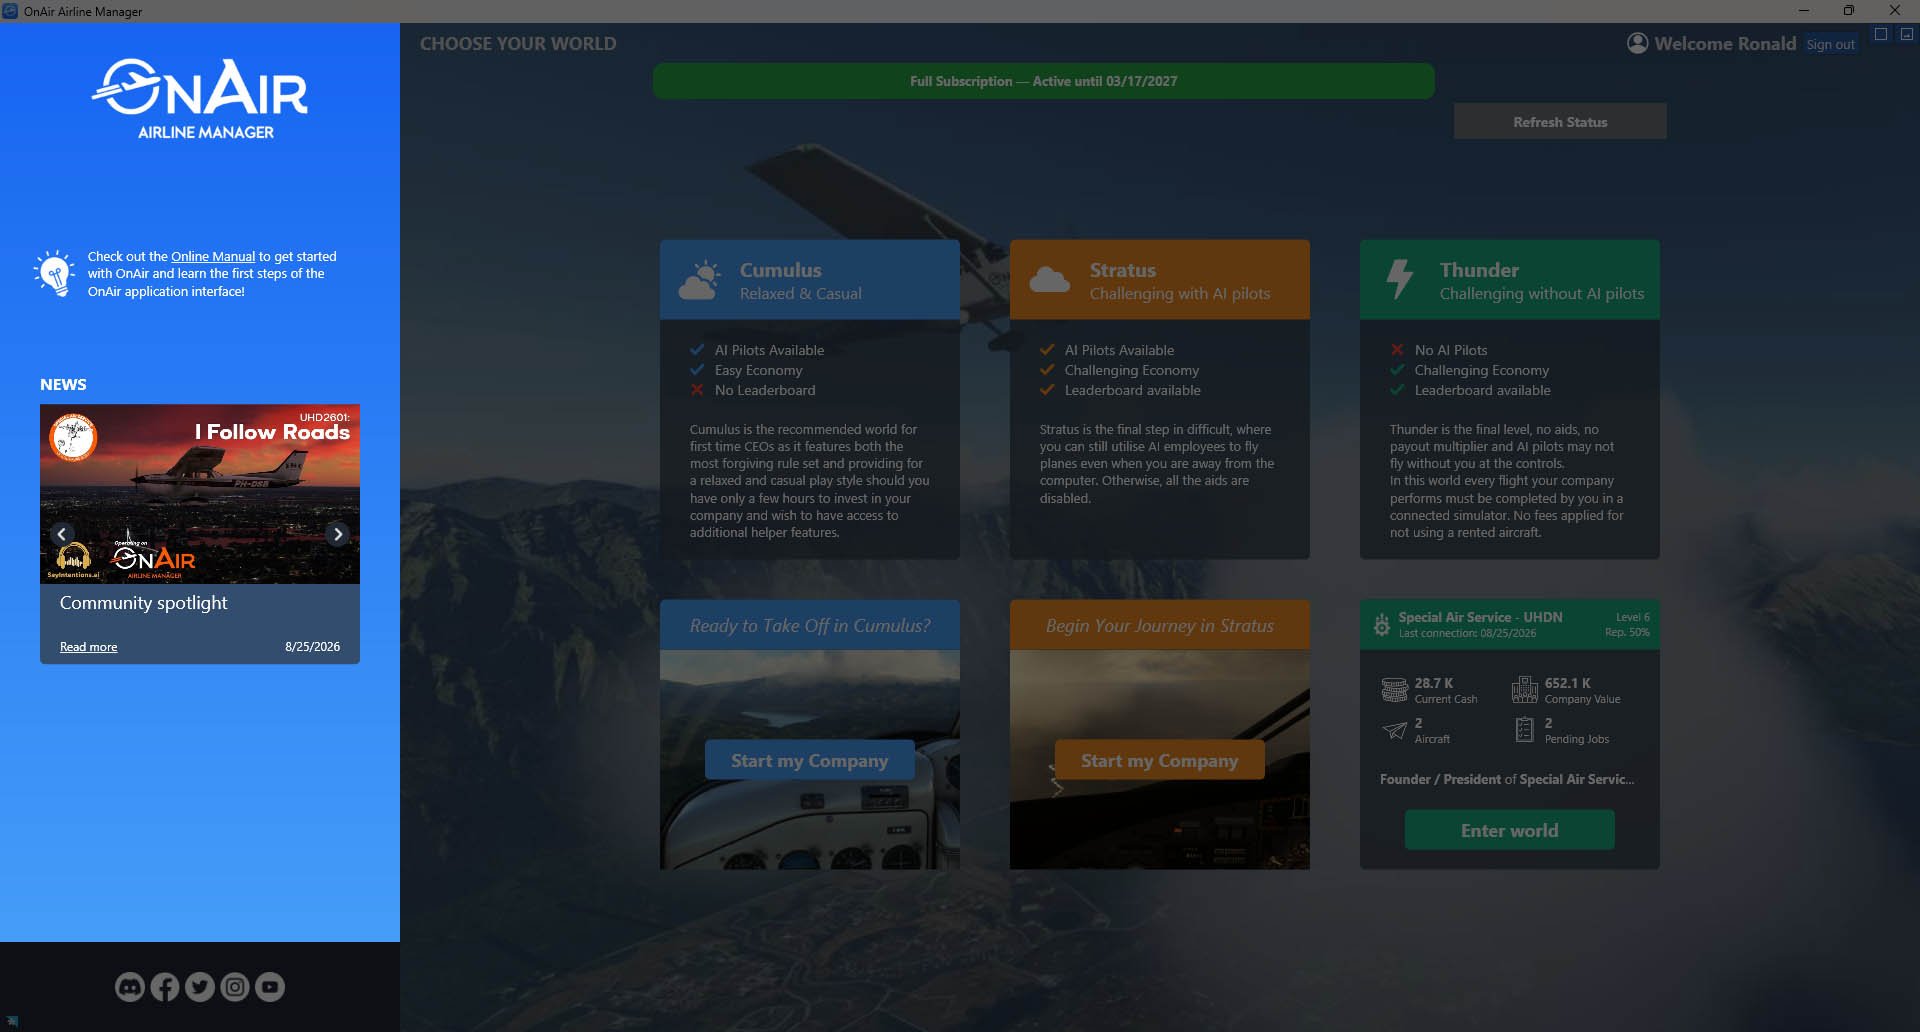Click the 28.7 K Current Cash value
This screenshot has height=1032, width=1920.
click(x=1434, y=683)
